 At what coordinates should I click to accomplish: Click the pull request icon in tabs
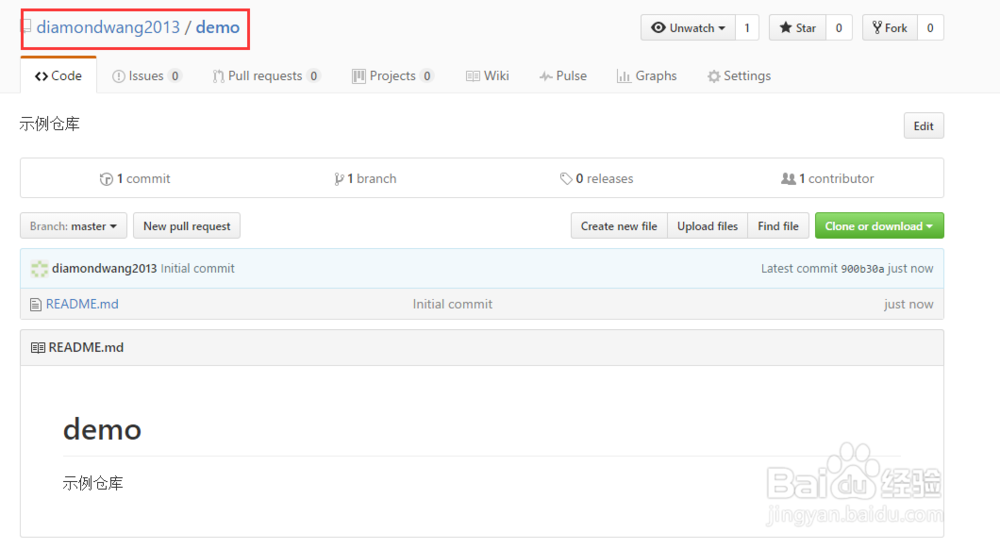click(218, 77)
